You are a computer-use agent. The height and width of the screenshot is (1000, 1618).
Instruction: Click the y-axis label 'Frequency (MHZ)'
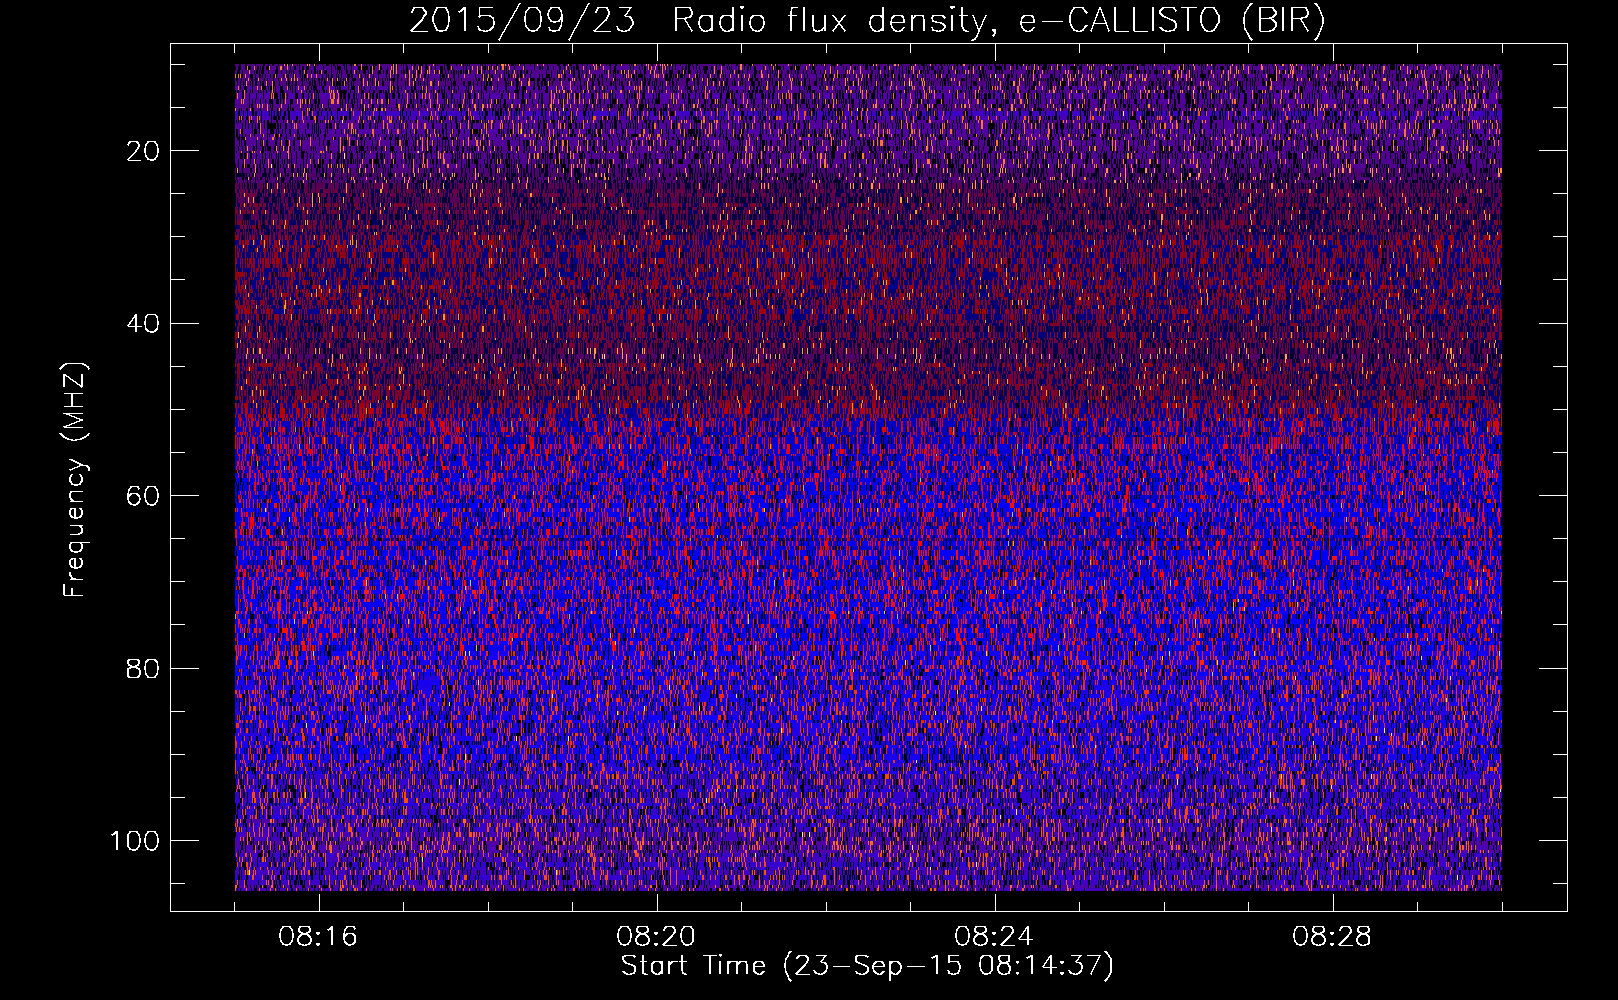coord(76,480)
